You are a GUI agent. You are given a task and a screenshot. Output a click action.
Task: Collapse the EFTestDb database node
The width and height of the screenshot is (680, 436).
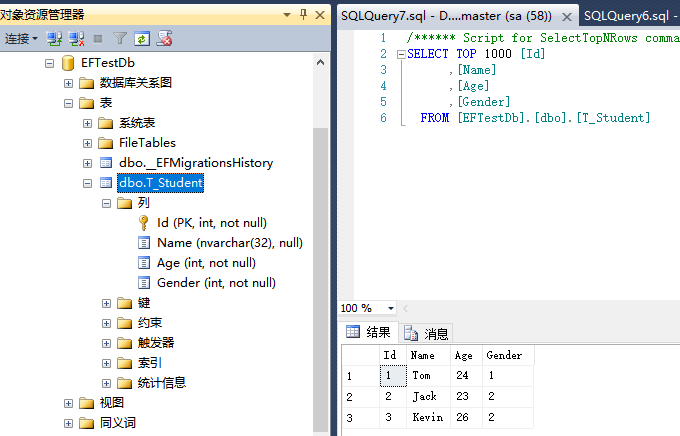(x=49, y=63)
